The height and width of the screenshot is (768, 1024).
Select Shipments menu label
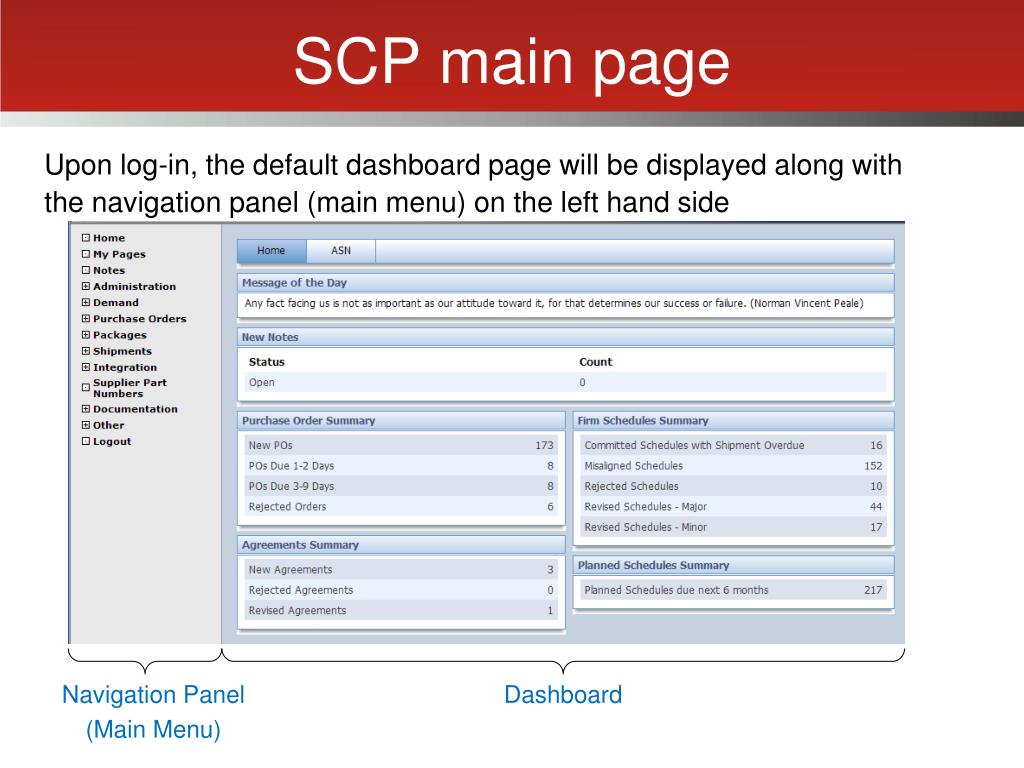(x=122, y=351)
